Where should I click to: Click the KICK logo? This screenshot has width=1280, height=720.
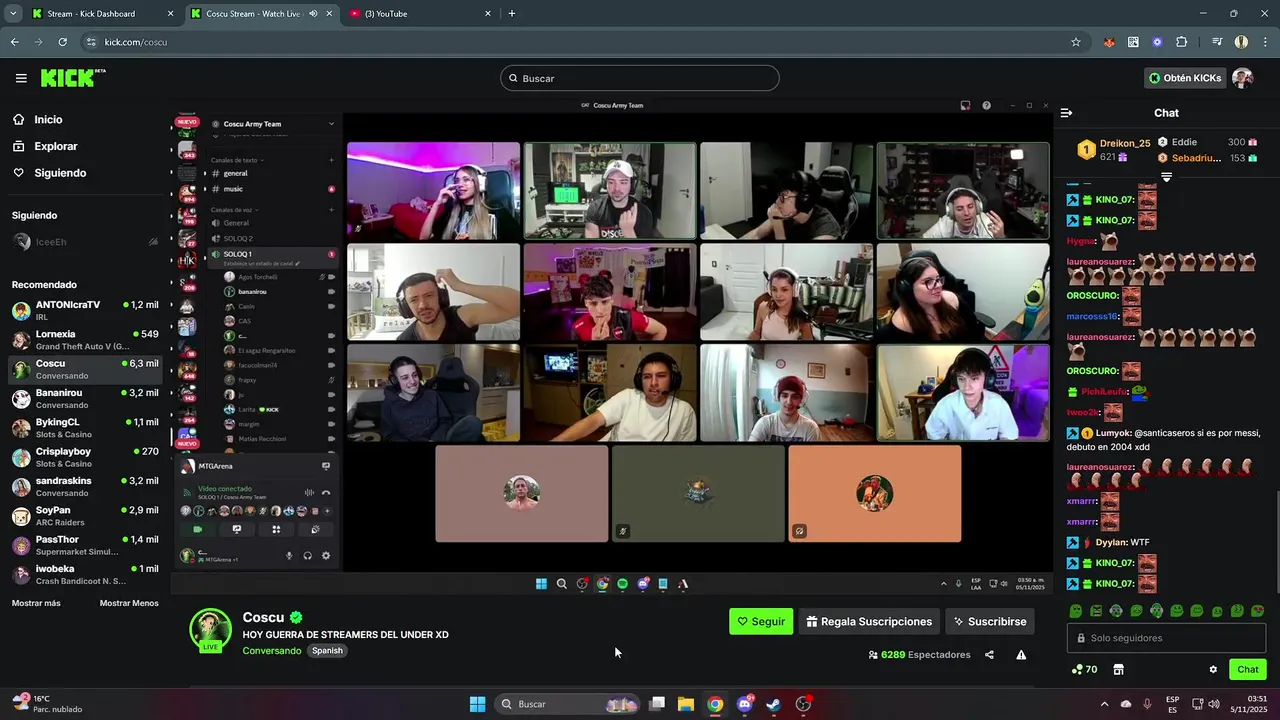72,78
